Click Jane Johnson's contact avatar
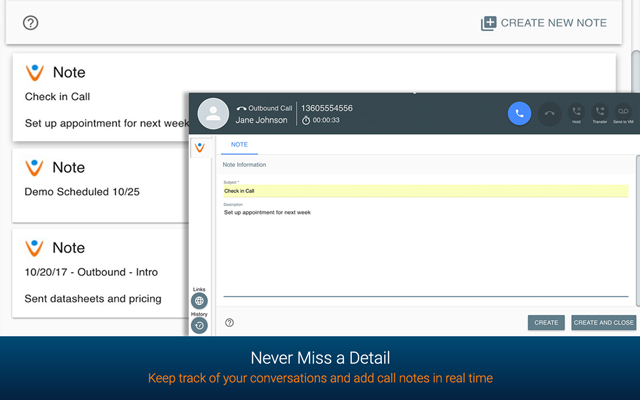The width and height of the screenshot is (640, 400). tap(213, 113)
